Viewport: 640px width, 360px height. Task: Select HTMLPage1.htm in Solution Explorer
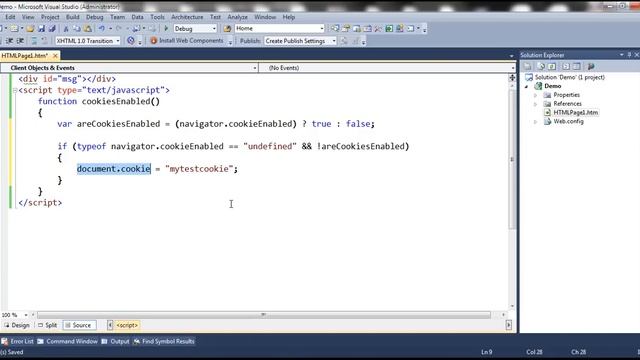(x=576, y=113)
